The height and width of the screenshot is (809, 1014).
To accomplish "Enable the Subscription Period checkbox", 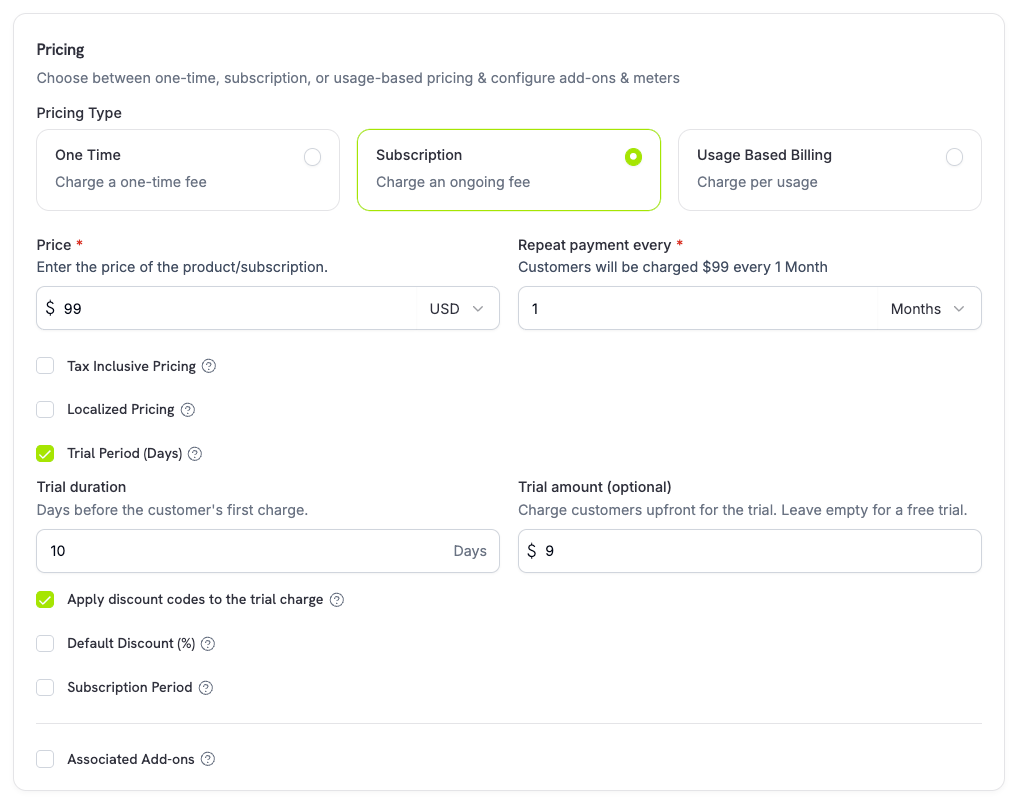I will [45, 688].
